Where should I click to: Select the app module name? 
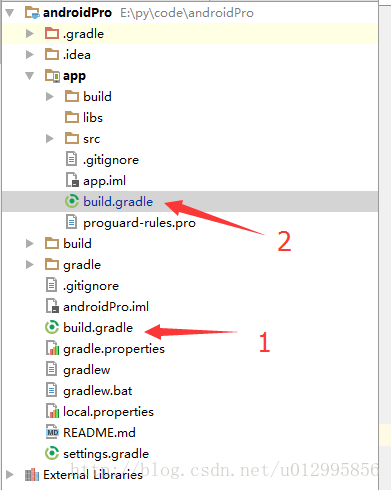[x=74, y=77]
